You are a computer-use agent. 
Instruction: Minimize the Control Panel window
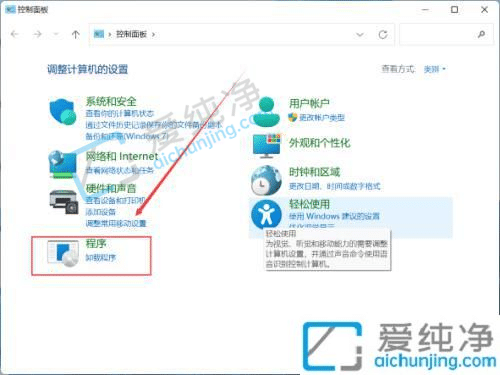click(x=425, y=10)
